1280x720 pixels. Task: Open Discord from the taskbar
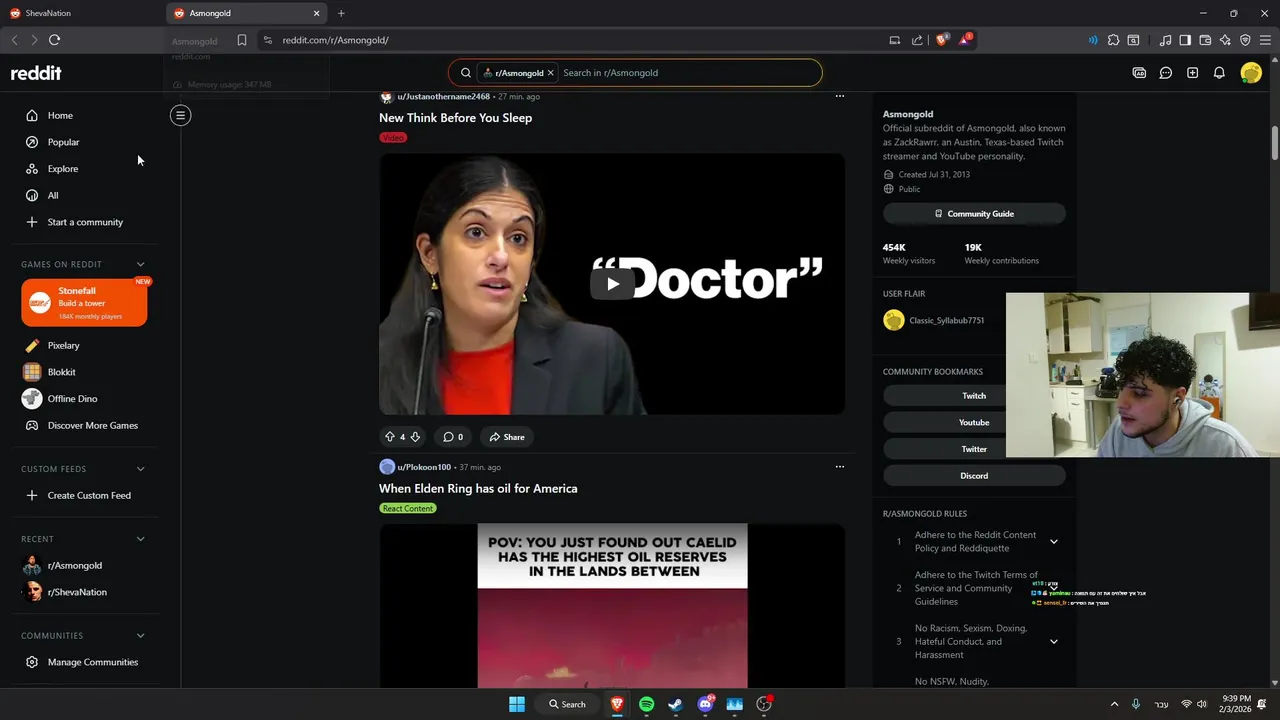click(x=706, y=704)
